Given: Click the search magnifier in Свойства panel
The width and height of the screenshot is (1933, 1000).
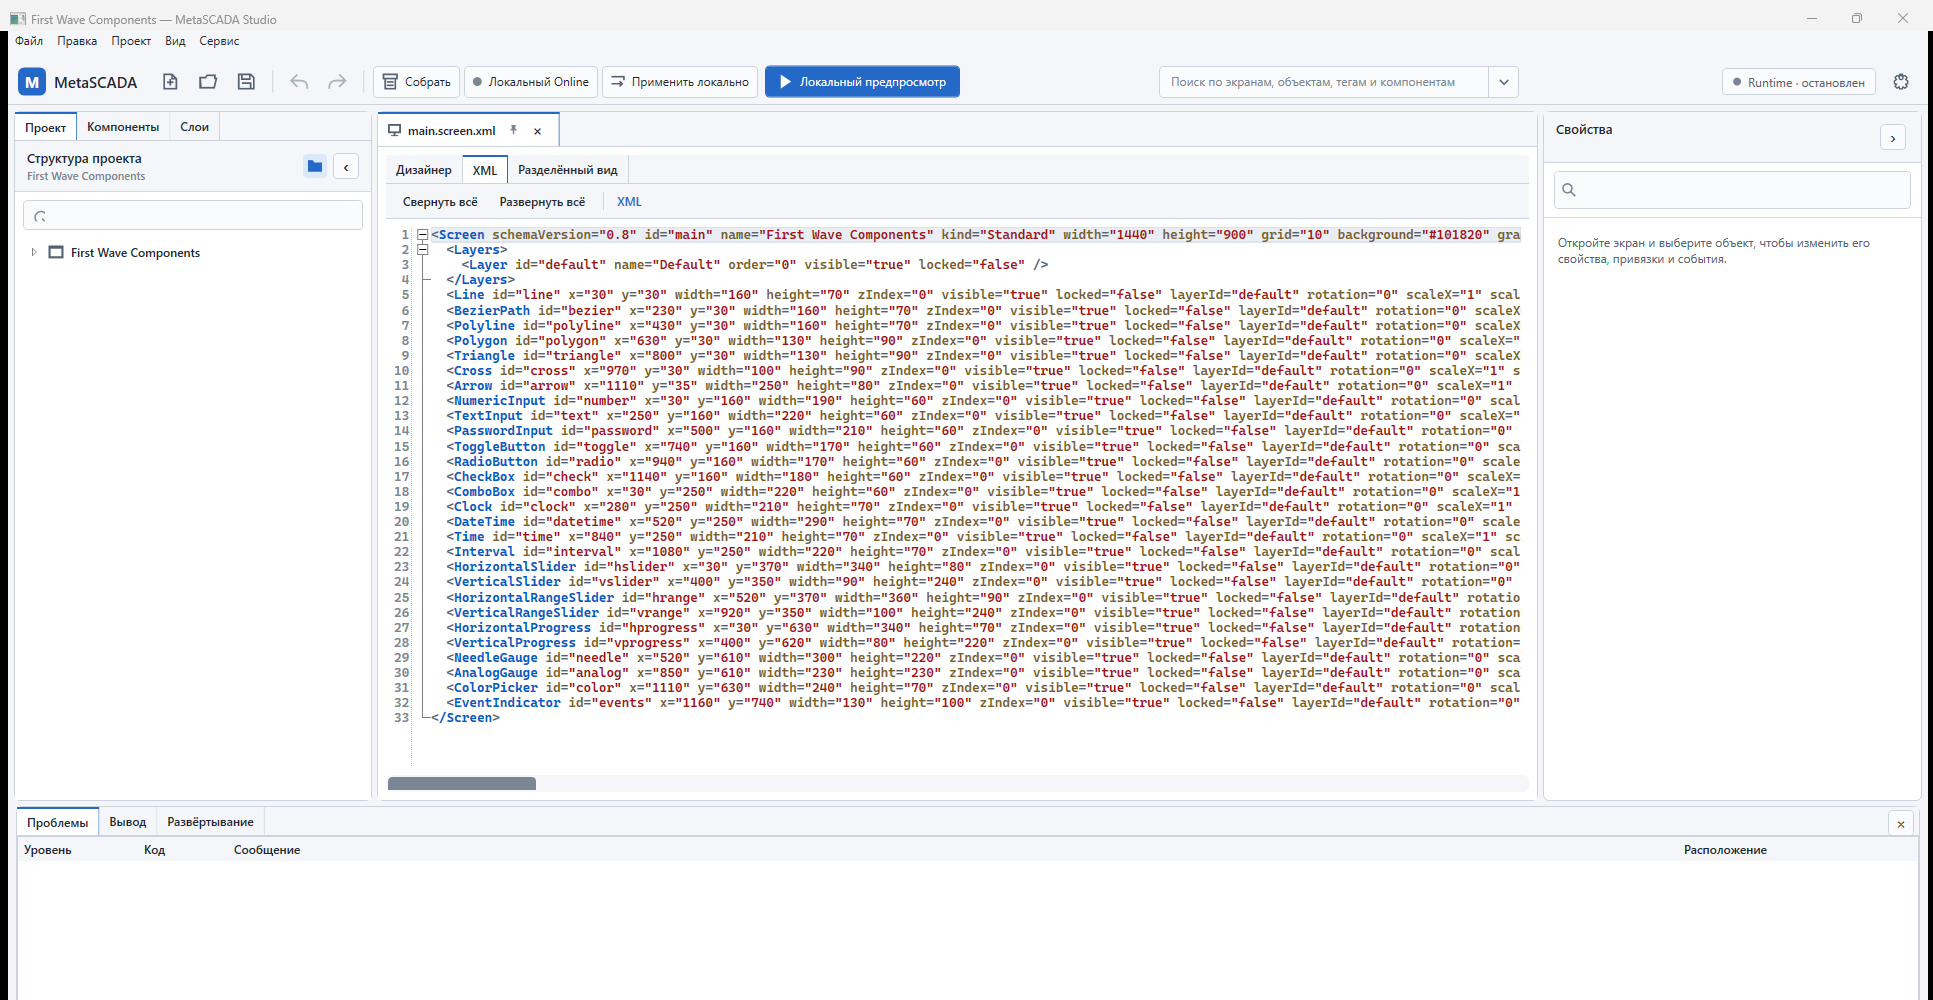Looking at the screenshot, I should tap(1569, 190).
